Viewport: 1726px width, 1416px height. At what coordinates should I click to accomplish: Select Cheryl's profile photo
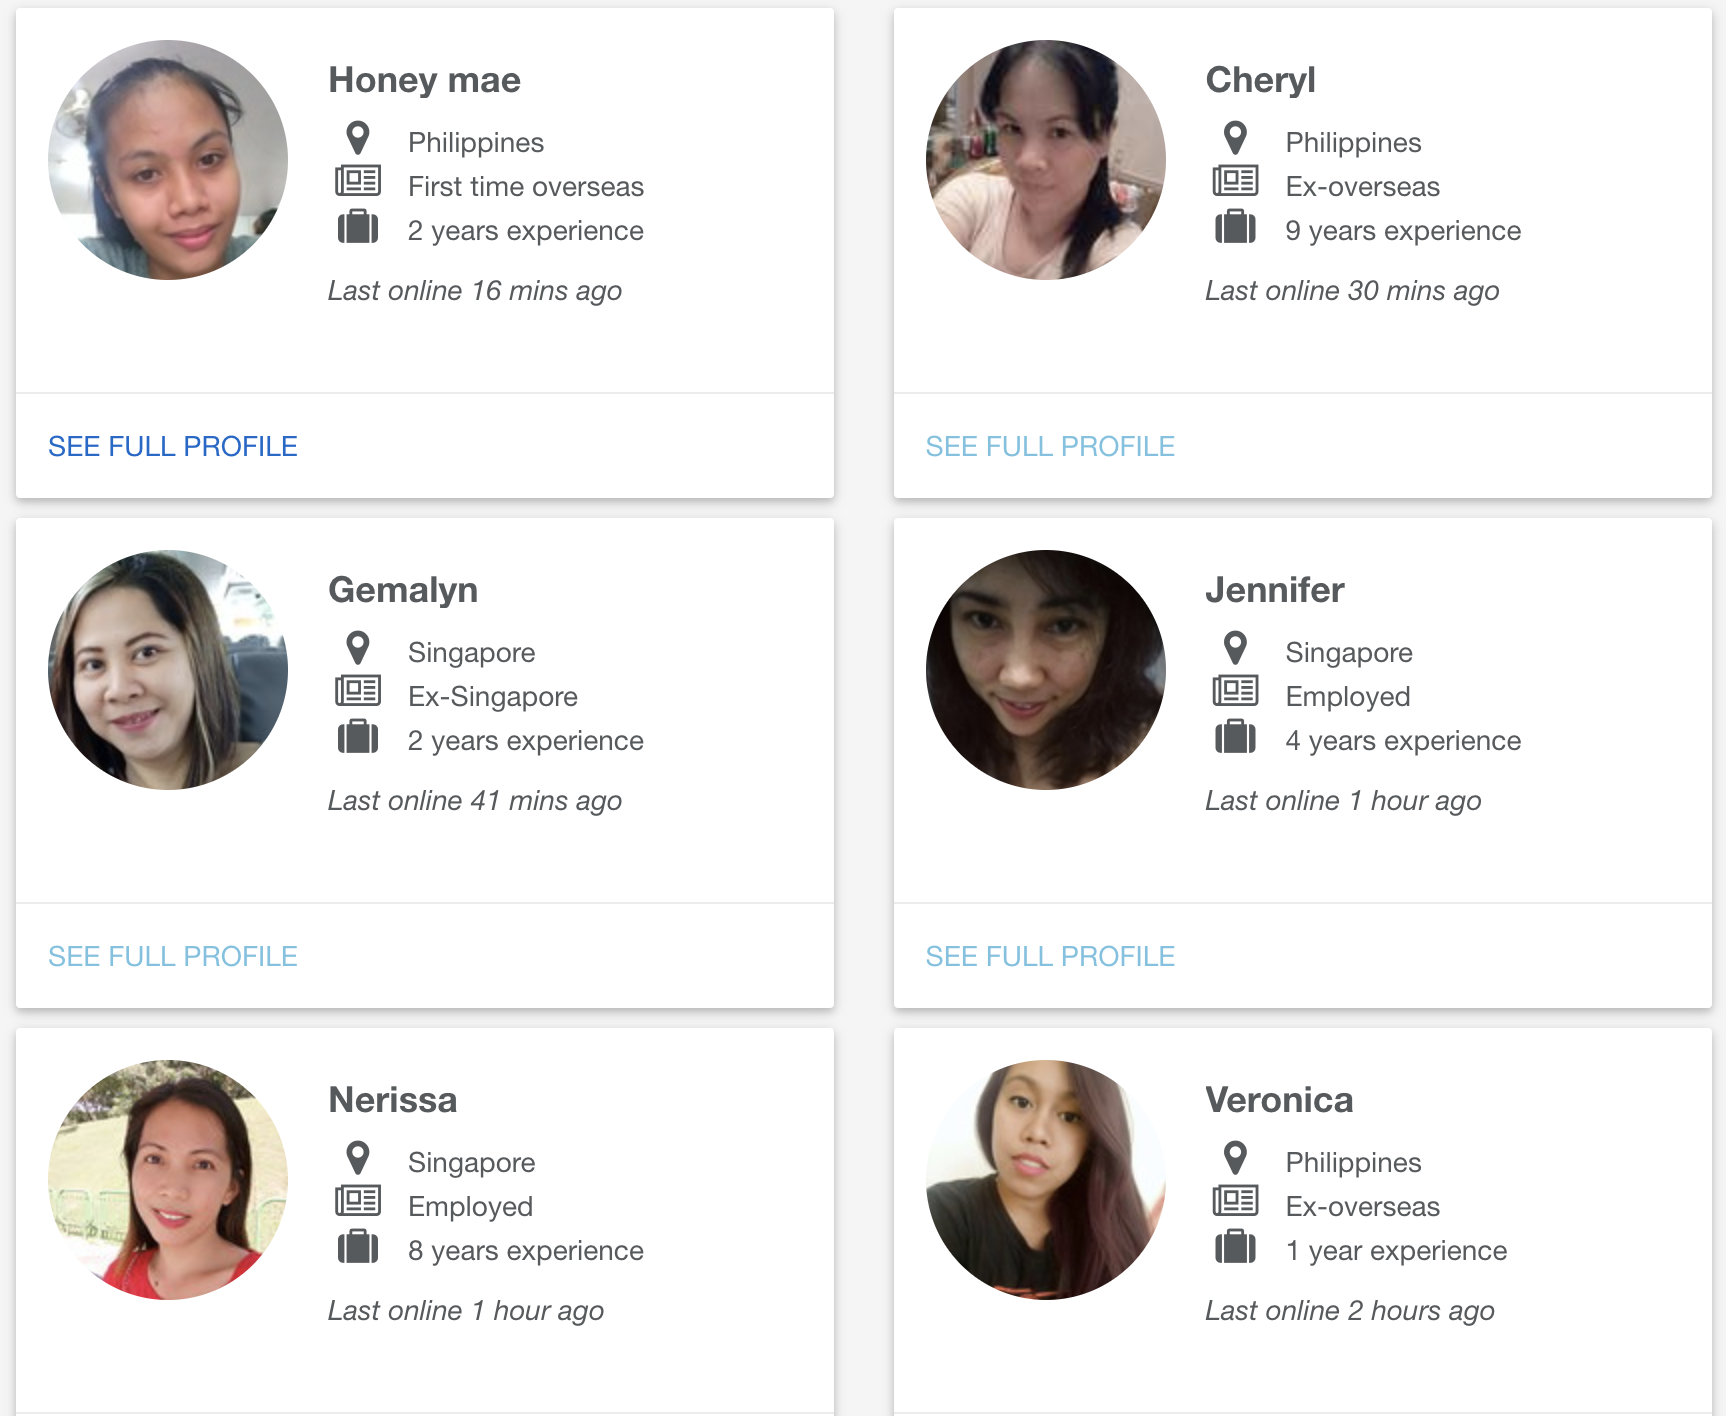click(x=1046, y=160)
